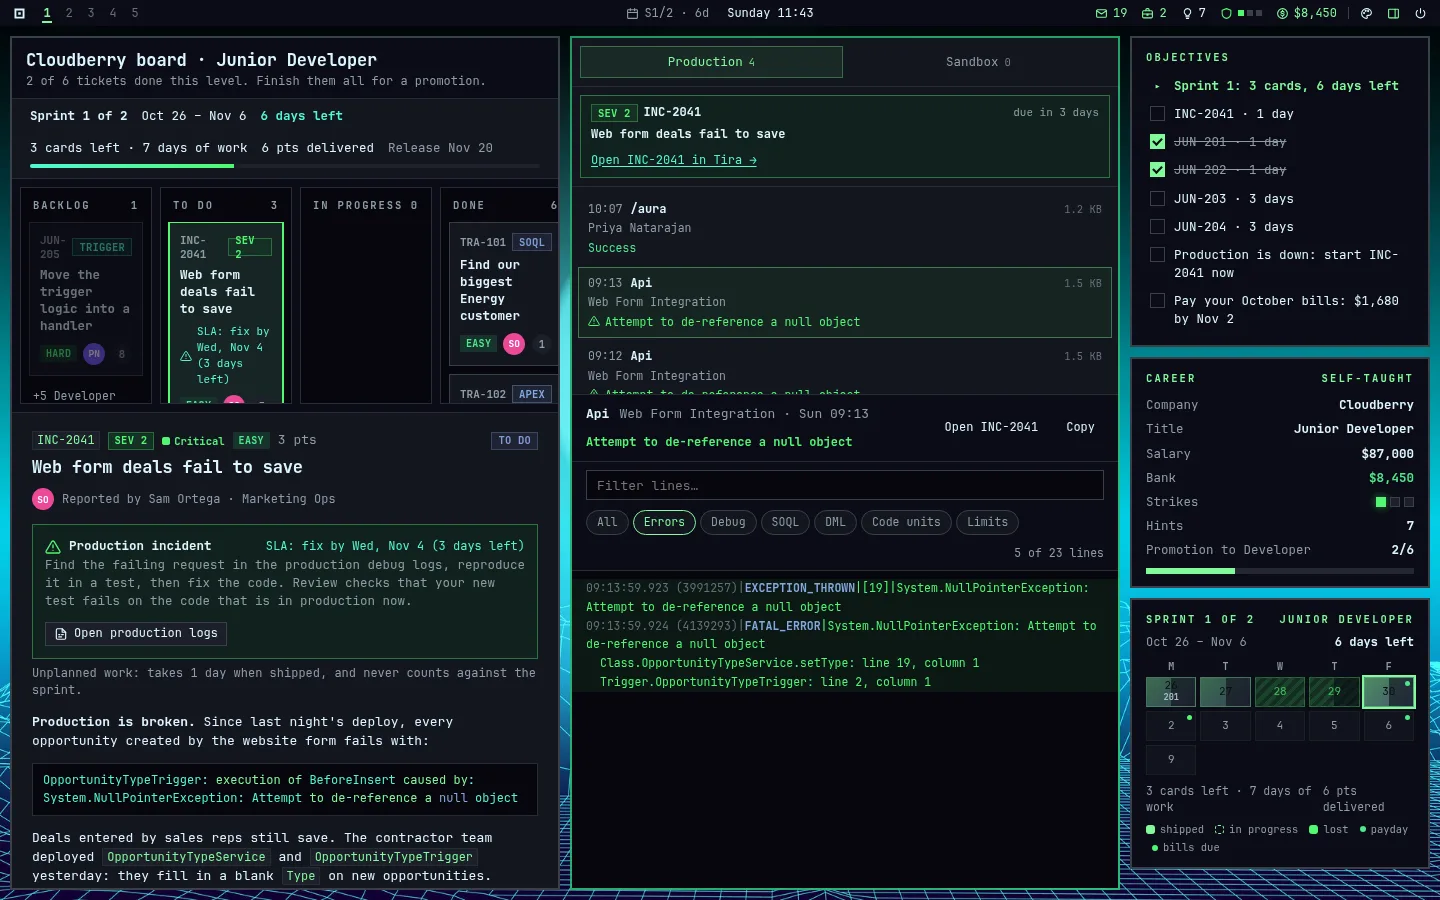The image size is (1440, 900).
Task: Switch to the Sandbox logs tab
Action: (x=978, y=62)
